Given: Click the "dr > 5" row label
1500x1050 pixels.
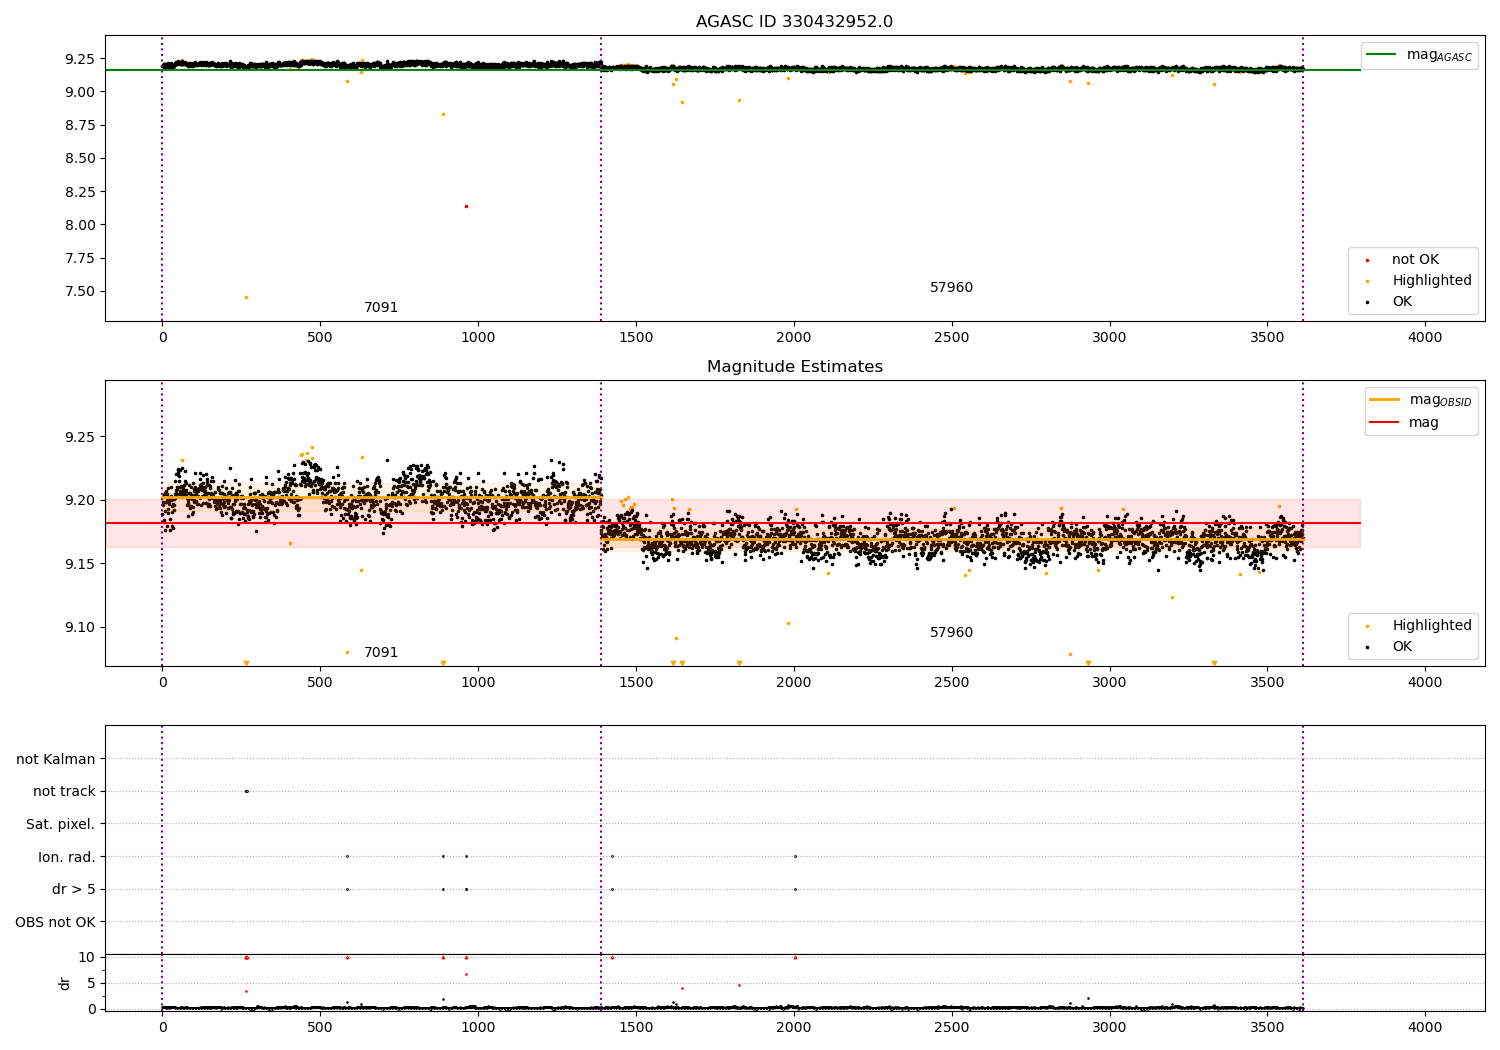Looking at the screenshot, I should point(74,889).
